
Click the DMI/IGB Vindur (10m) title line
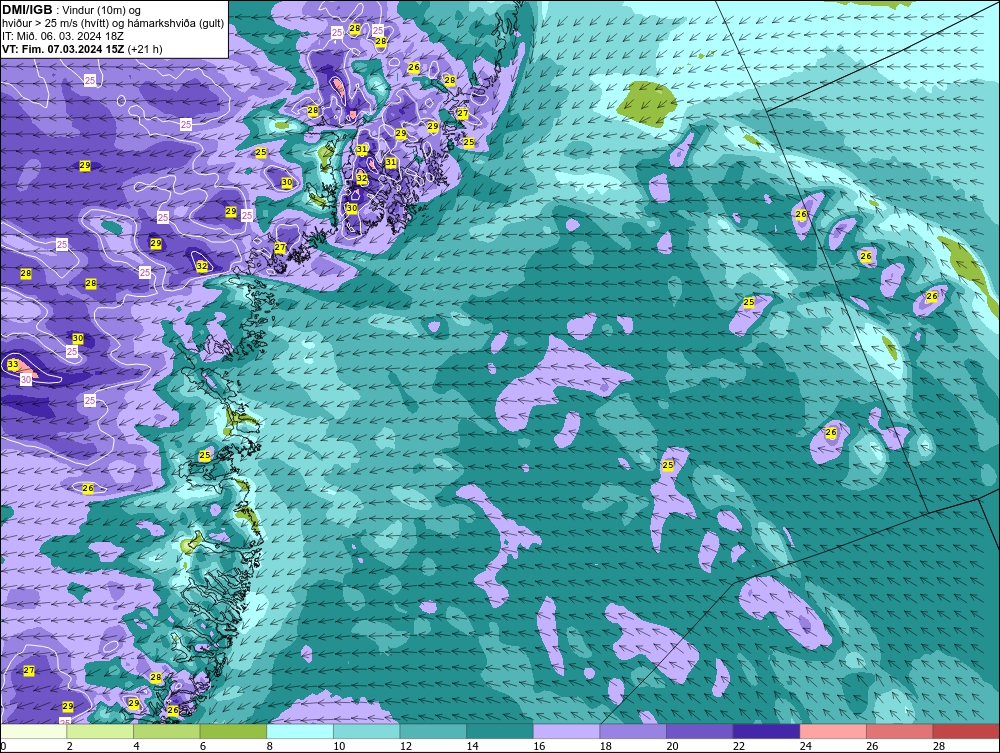tap(72, 10)
